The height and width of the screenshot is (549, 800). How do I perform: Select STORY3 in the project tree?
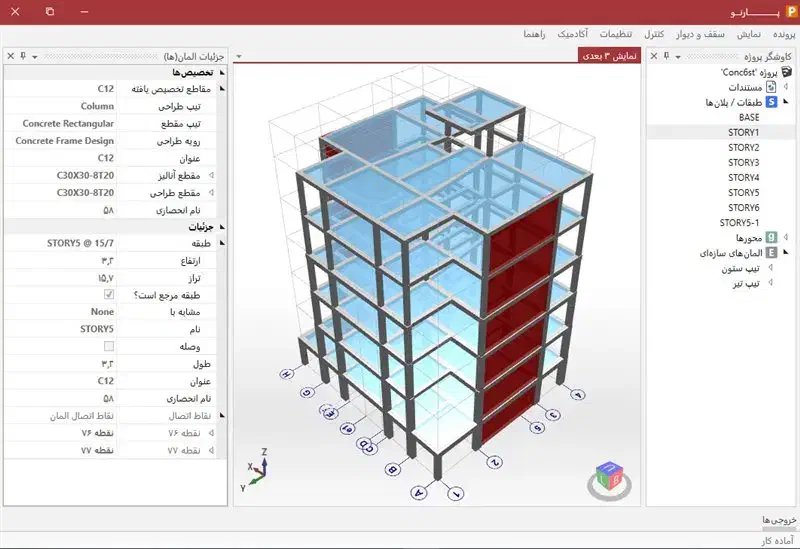coord(743,162)
